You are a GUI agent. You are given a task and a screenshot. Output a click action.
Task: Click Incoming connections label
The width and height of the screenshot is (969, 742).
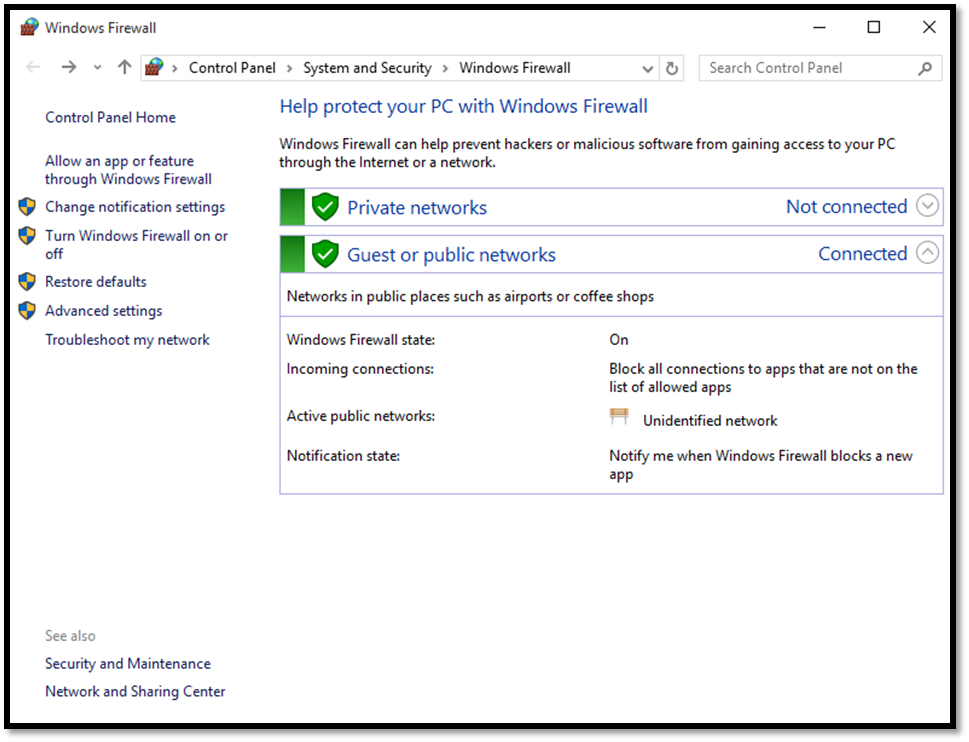(x=360, y=369)
